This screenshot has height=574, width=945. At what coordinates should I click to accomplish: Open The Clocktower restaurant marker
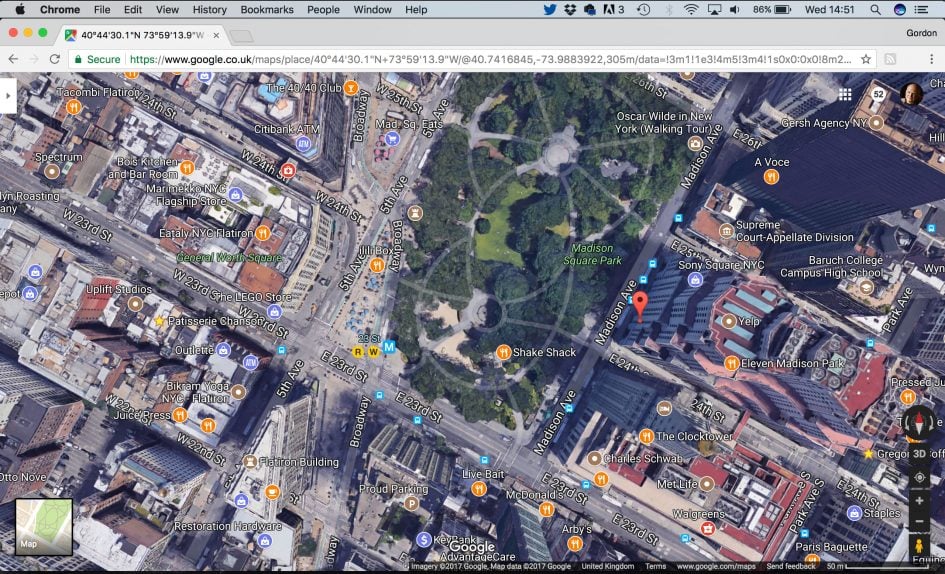(x=647, y=436)
